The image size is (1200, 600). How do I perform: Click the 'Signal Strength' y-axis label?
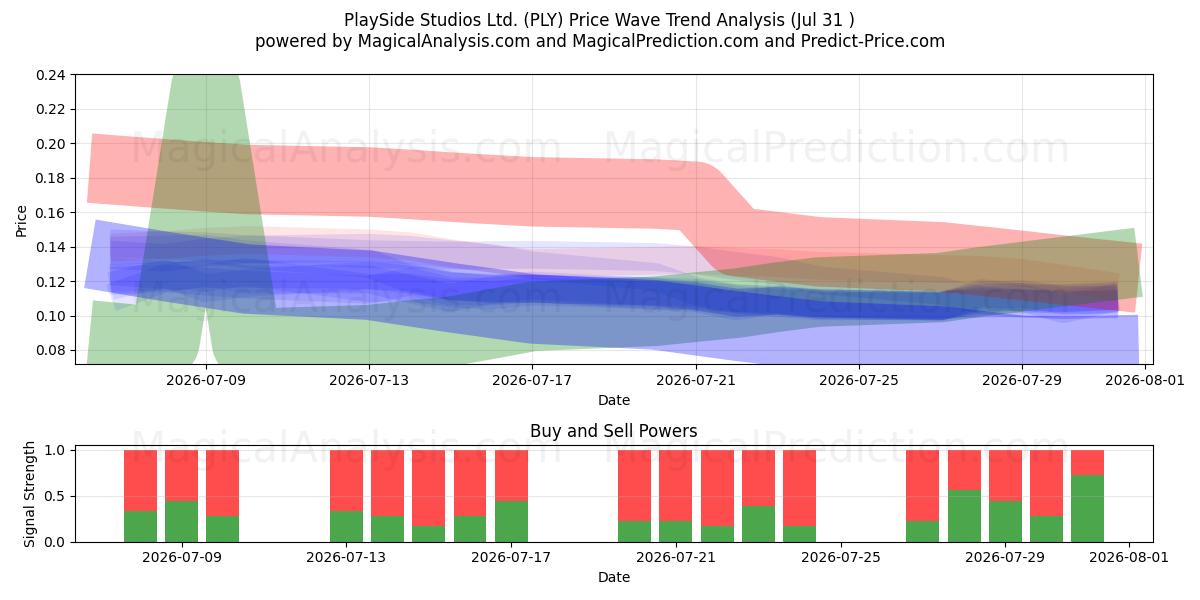tap(30, 494)
